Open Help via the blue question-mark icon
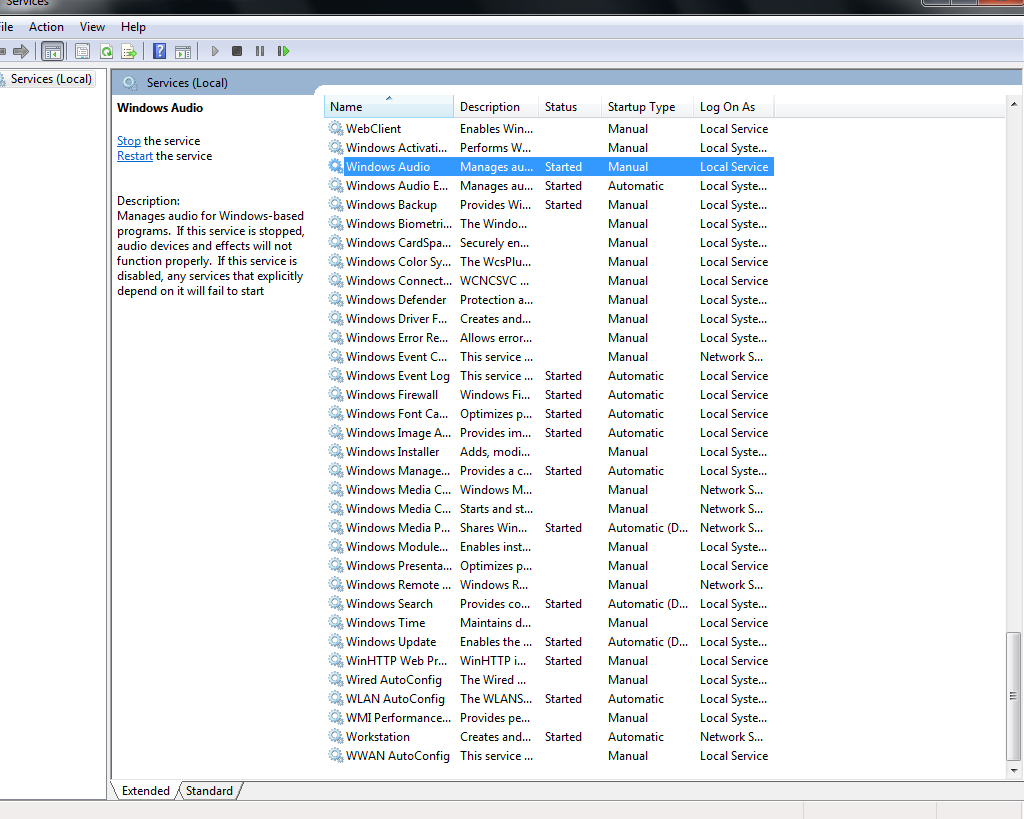Screen dimensions: 1024x819 (x=159, y=51)
